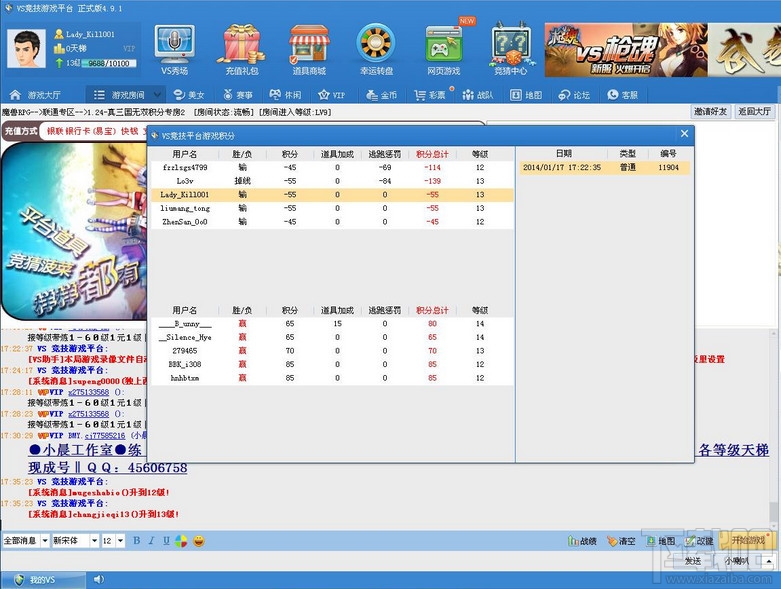Select the BBK_i308 row

point(332,364)
